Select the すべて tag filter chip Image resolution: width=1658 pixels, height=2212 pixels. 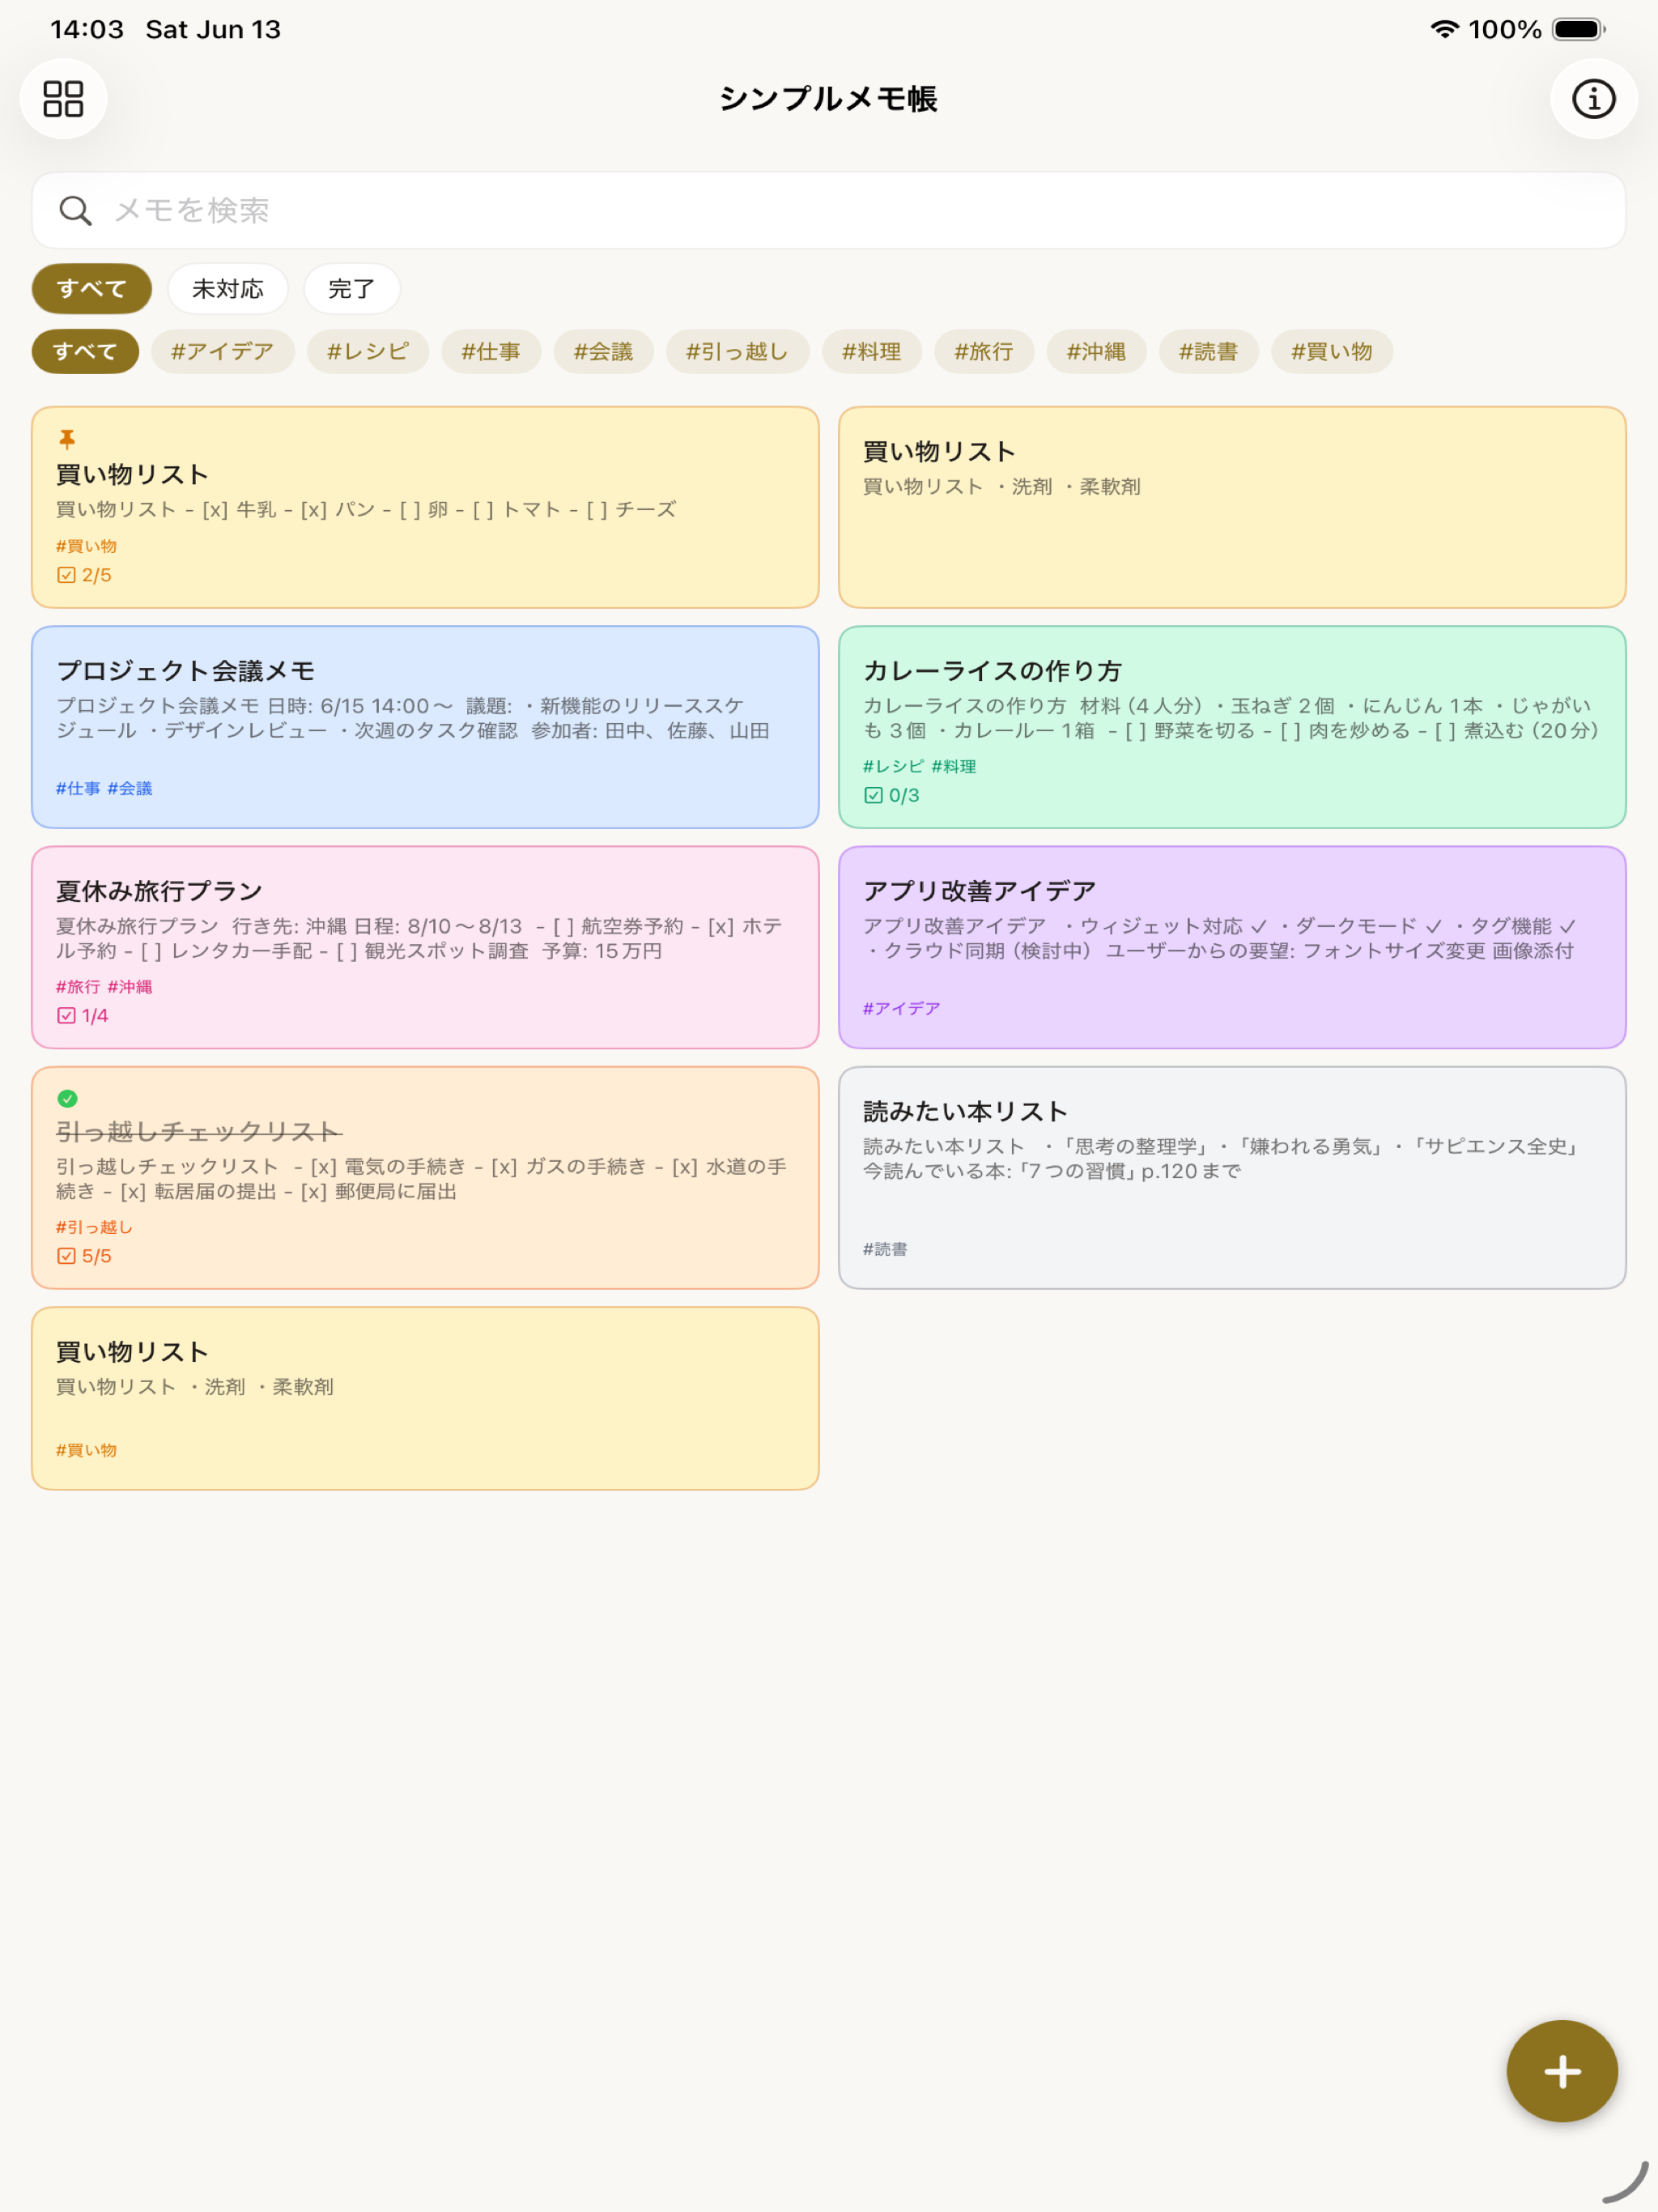[x=85, y=351]
